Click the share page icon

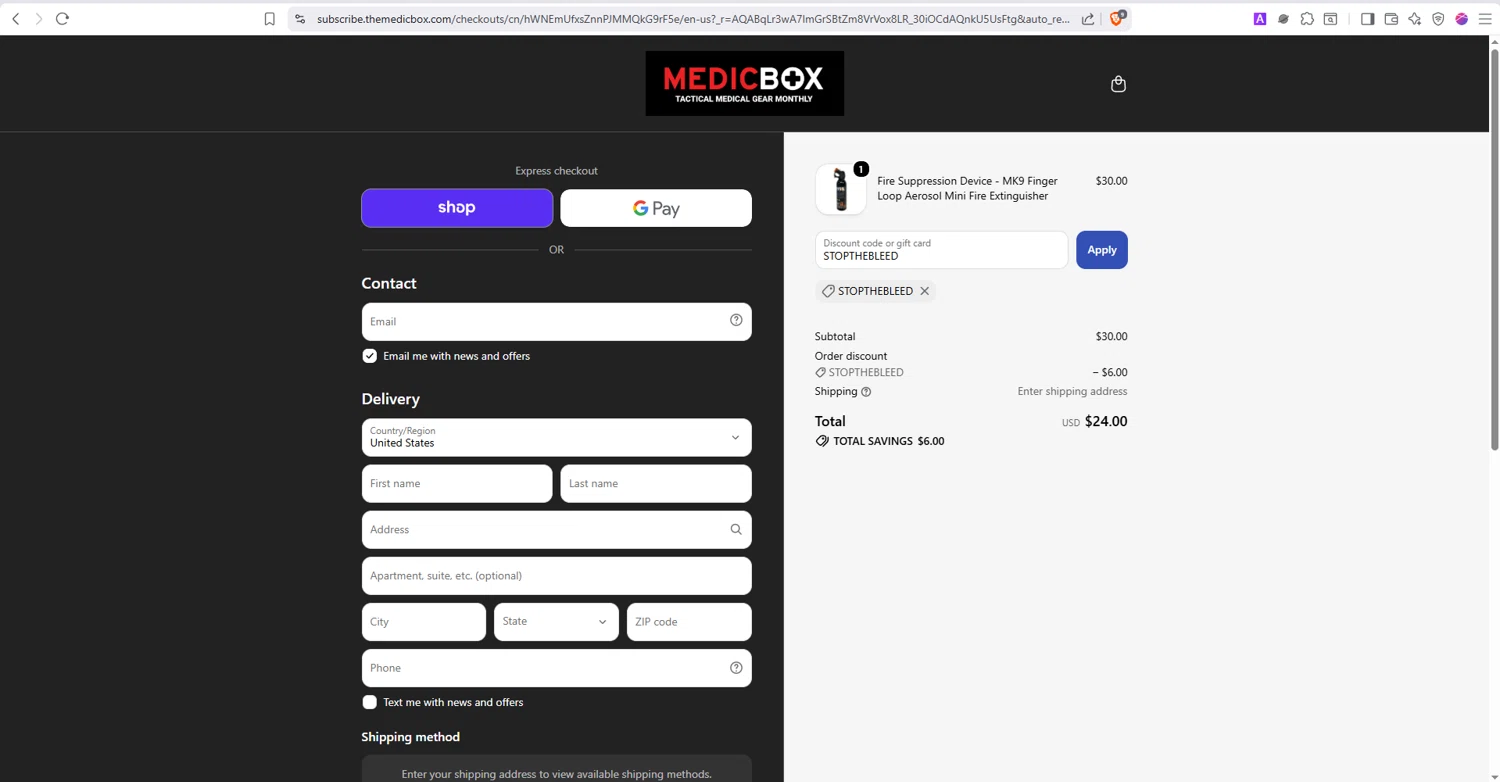pos(1088,19)
